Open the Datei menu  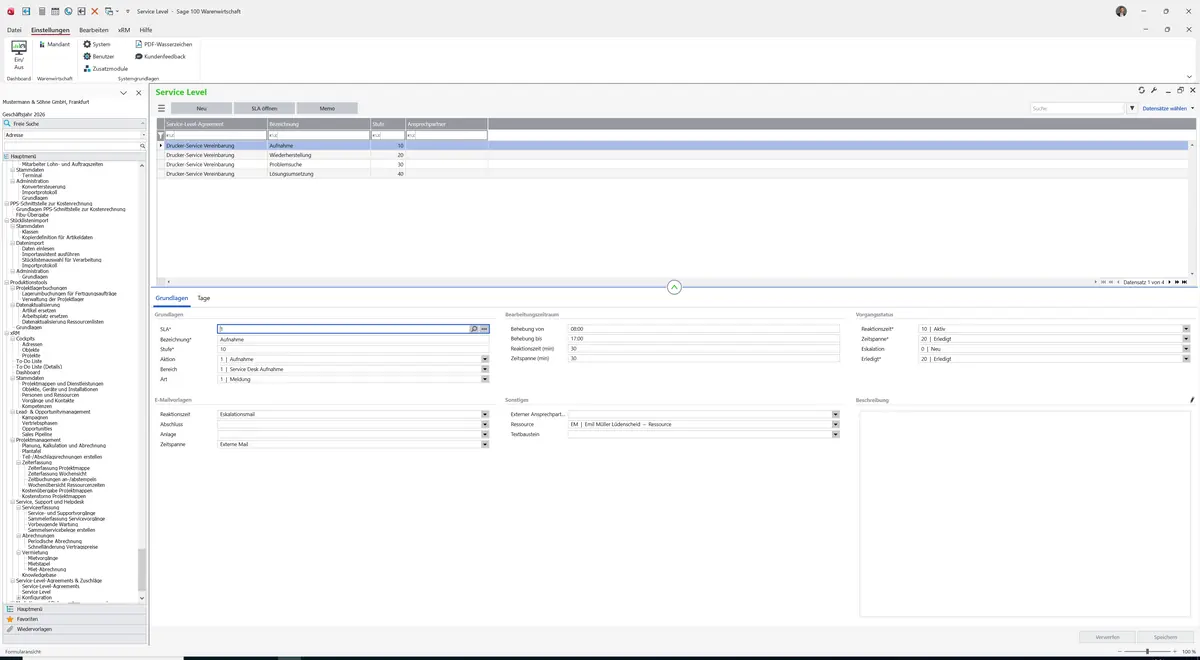pyautogui.click(x=14, y=30)
